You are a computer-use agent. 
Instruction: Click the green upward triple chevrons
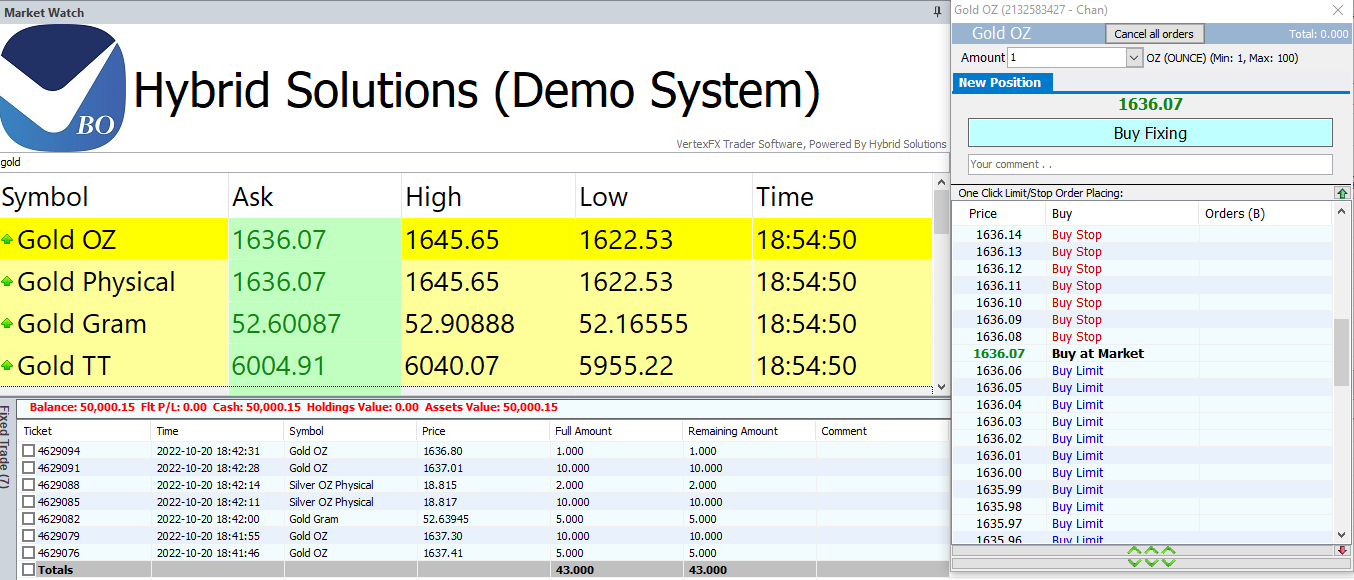point(1151,551)
